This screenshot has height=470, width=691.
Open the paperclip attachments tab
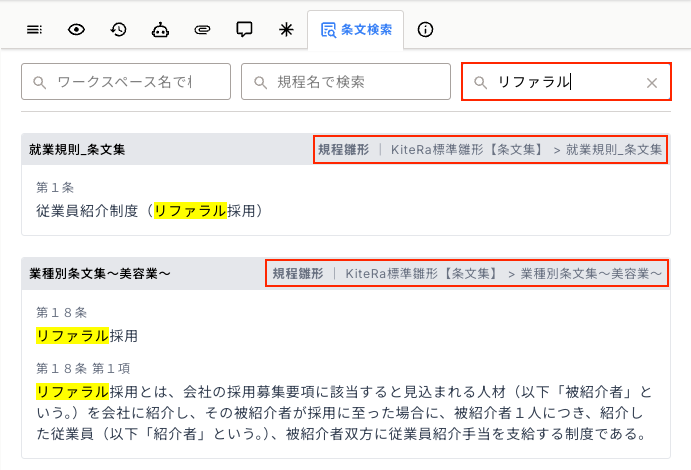(x=202, y=30)
